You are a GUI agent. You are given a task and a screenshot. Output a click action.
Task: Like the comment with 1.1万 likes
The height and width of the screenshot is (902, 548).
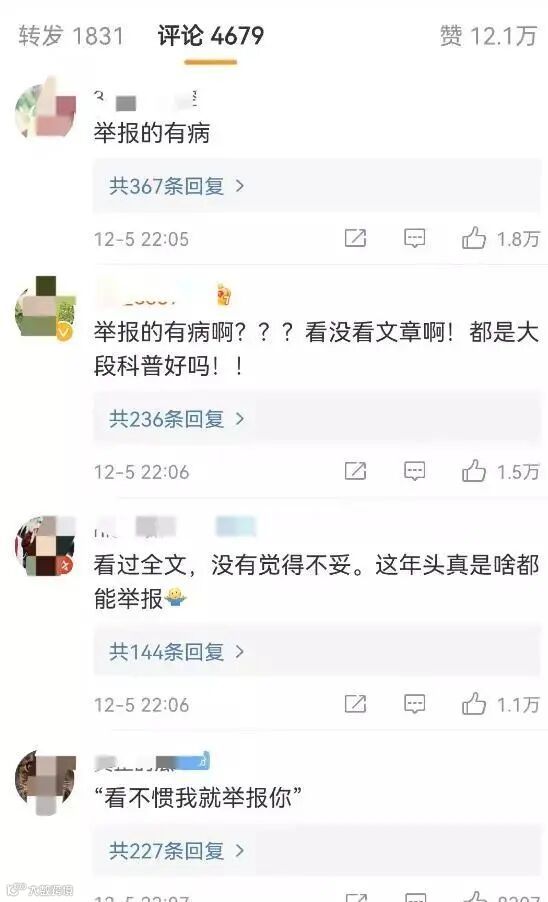pyautogui.click(x=474, y=702)
